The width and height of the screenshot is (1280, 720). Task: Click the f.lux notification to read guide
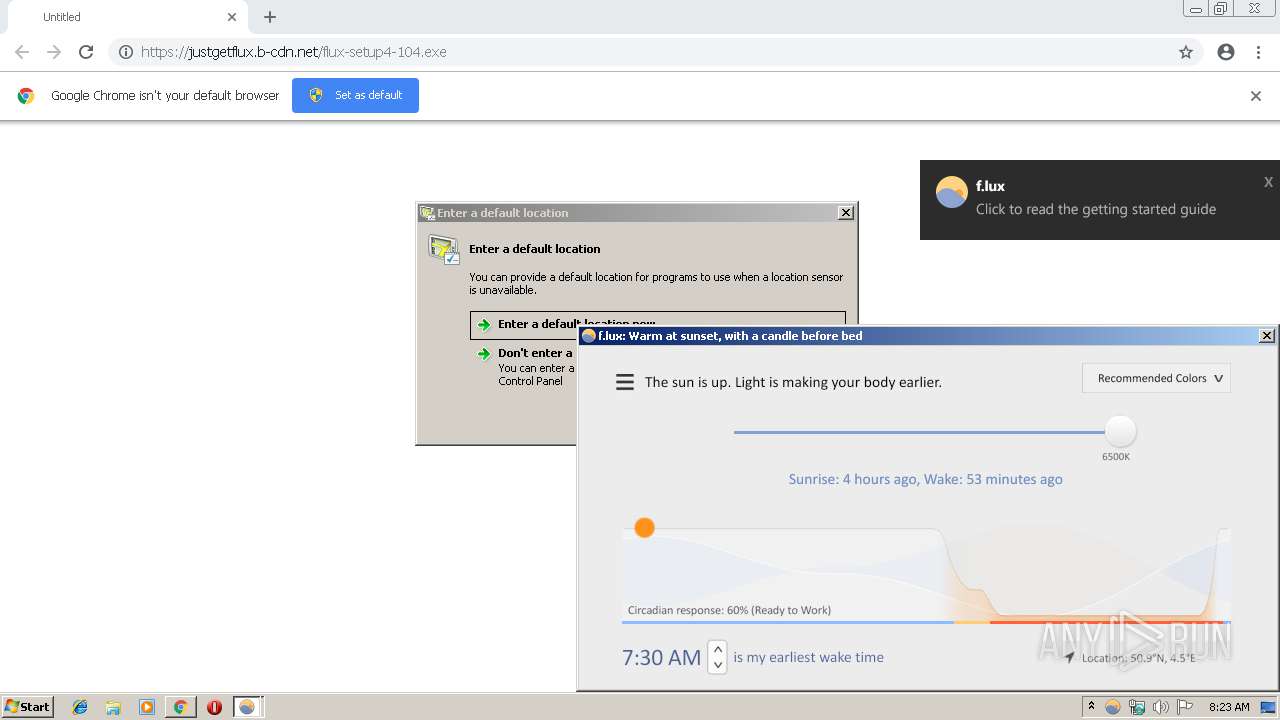(x=1096, y=209)
